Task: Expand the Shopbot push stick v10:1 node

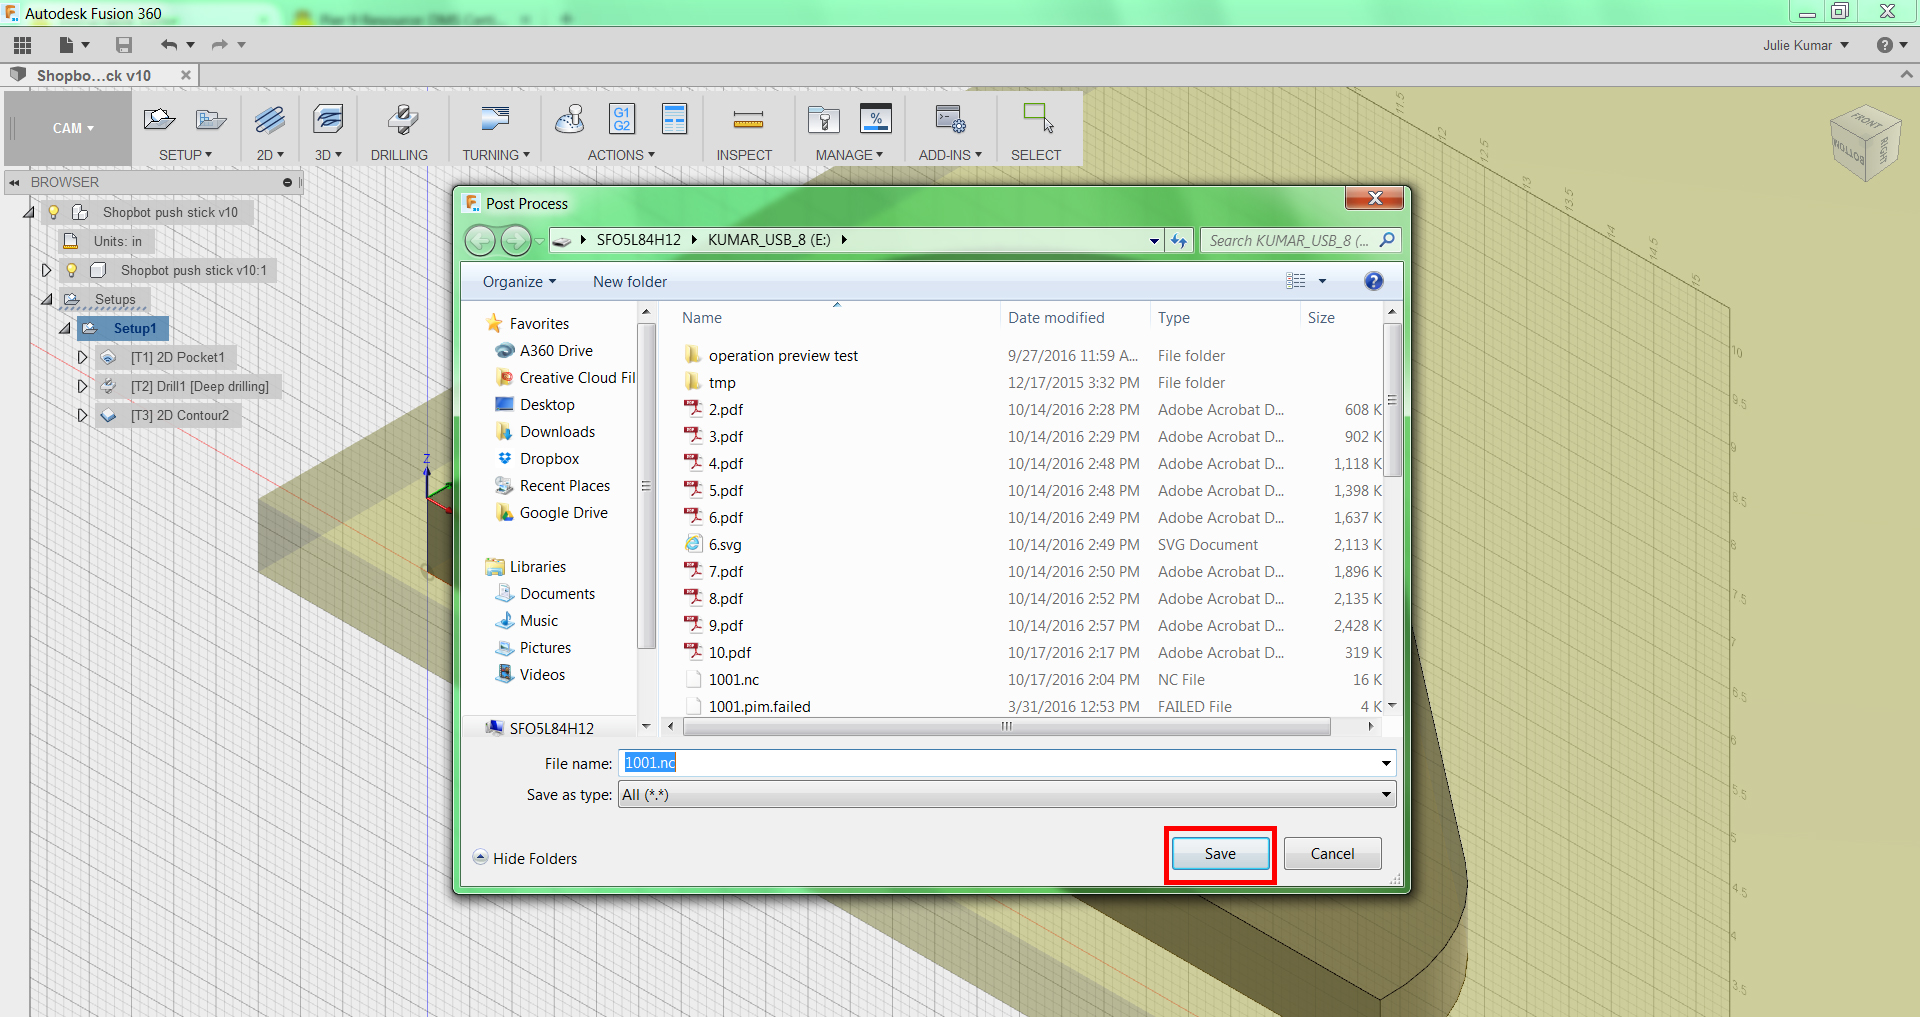Action: [46, 270]
